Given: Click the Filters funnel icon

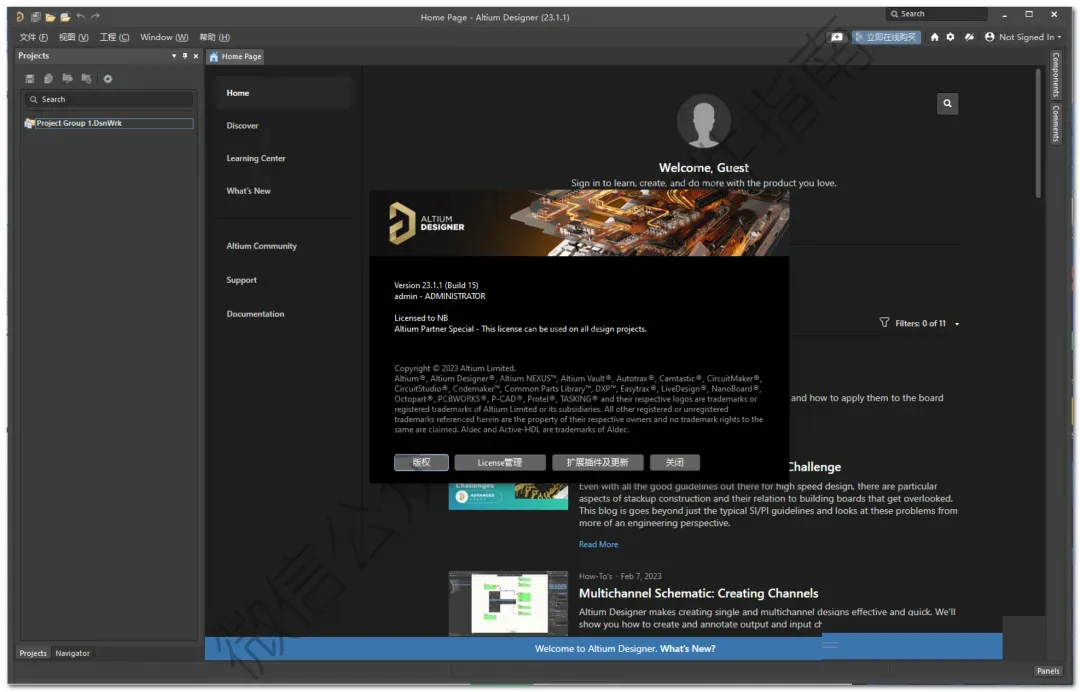Looking at the screenshot, I should click(884, 322).
